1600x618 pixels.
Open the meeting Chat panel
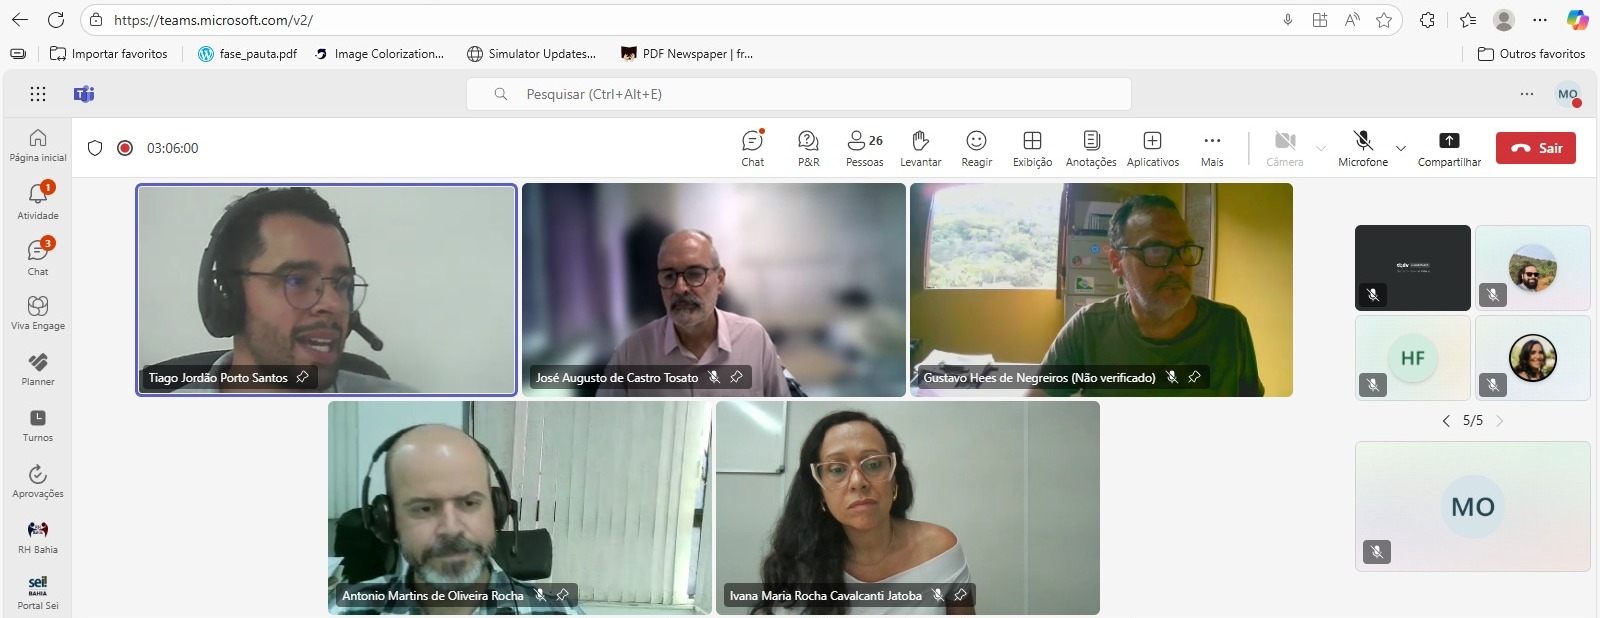pyautogui.click(x=753, y=147)
